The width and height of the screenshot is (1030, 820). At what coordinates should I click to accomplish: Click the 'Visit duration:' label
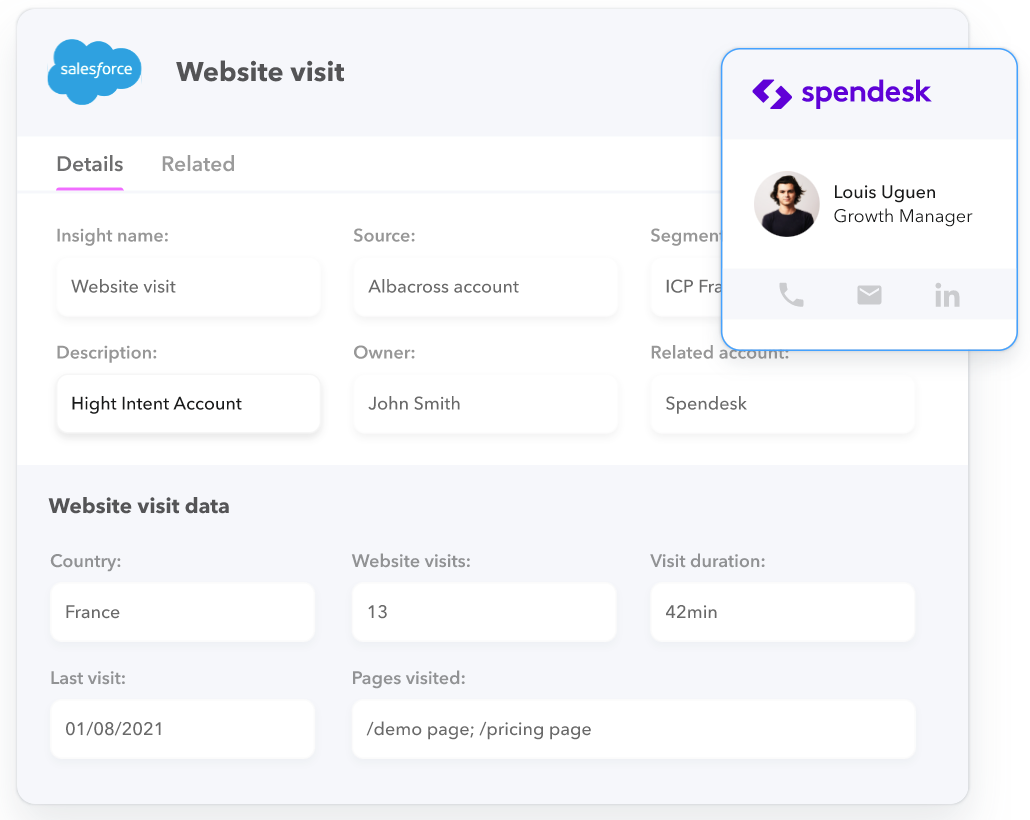pos(707,561)
